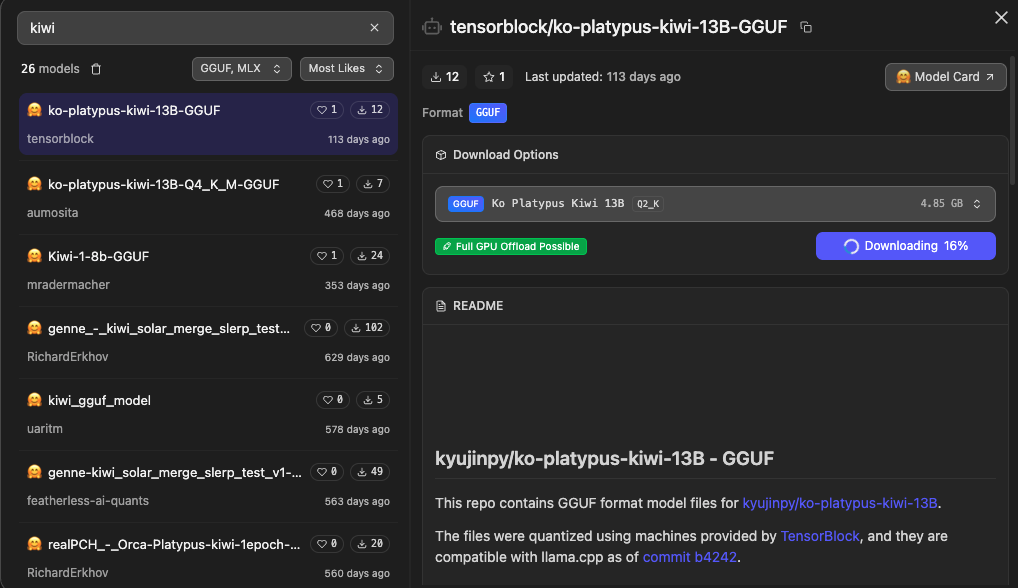Select realPCH_-_Orca-Platypus-kiwi-1epoch model
The height and width of the screenshot is (588, 1018).
tap(208, 557)
